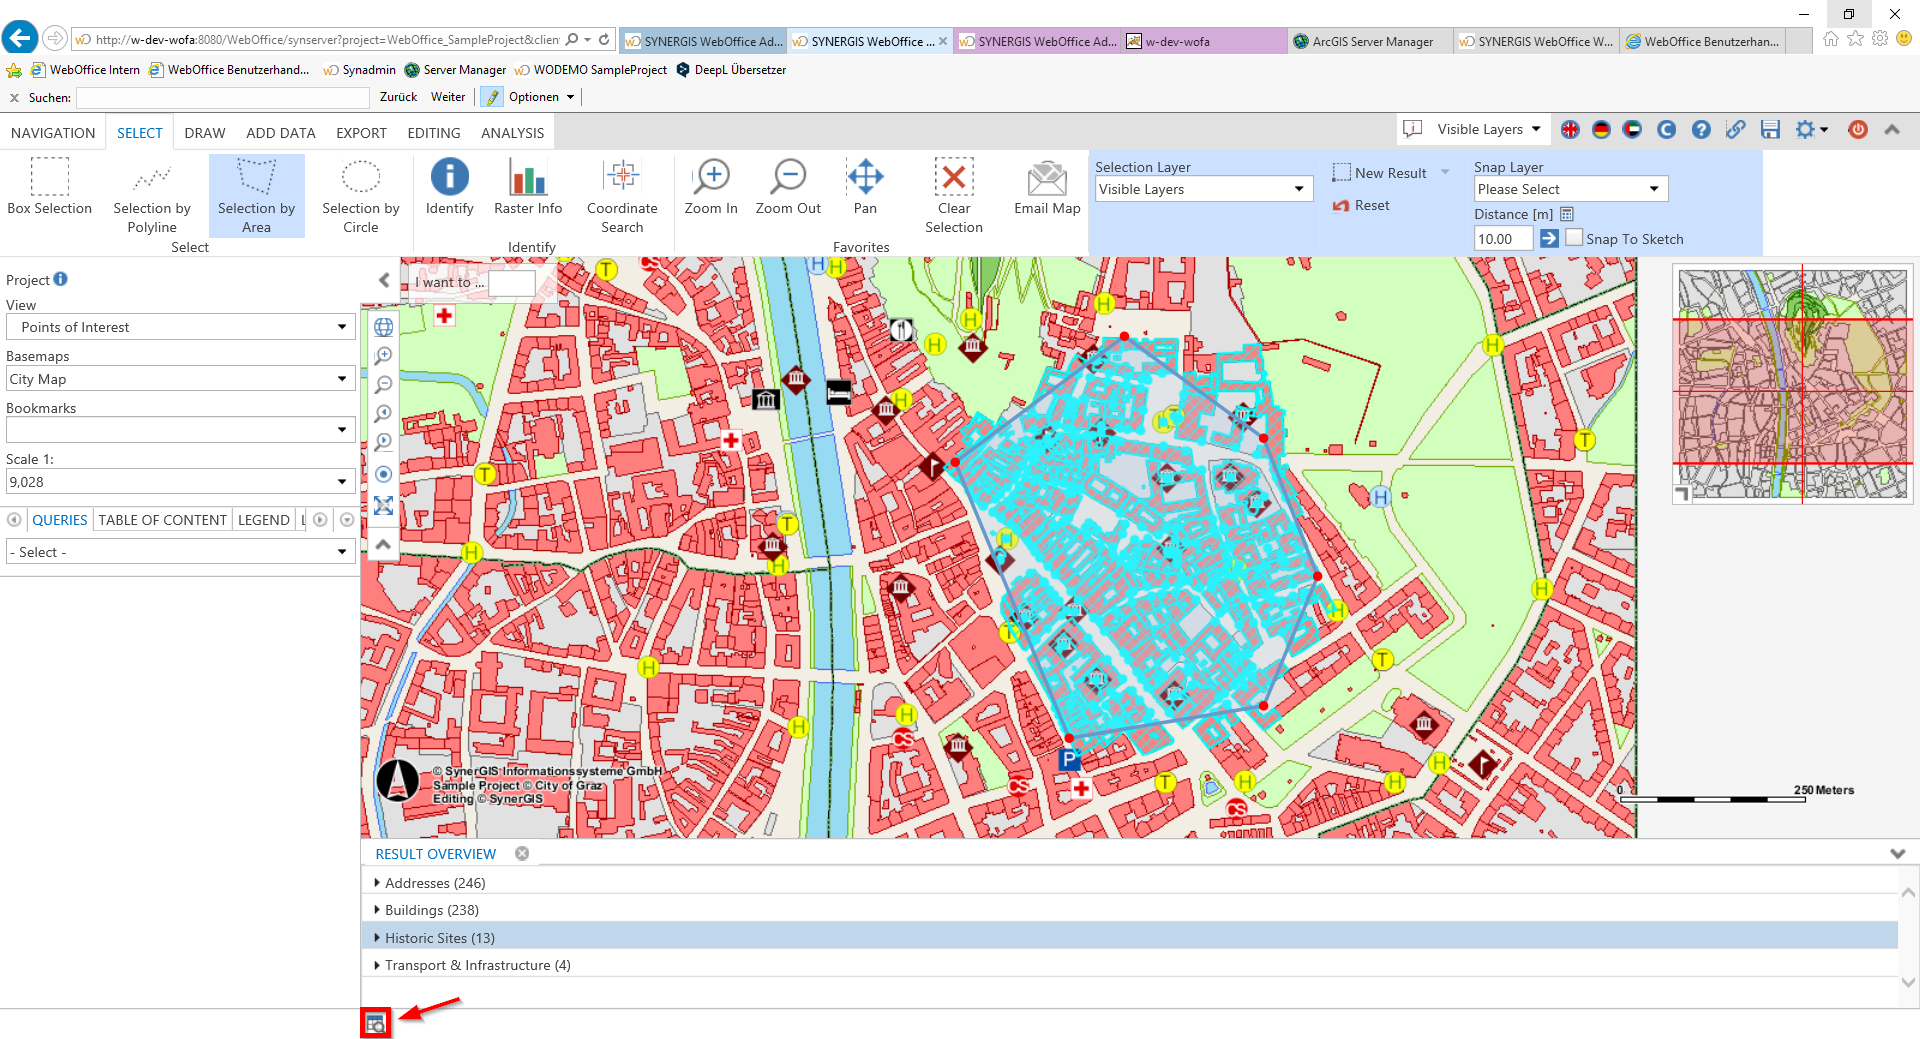The height and width of the screenshot is (1039, 1920).
Task: Click the Clear Selection icon
Action: 953,178
